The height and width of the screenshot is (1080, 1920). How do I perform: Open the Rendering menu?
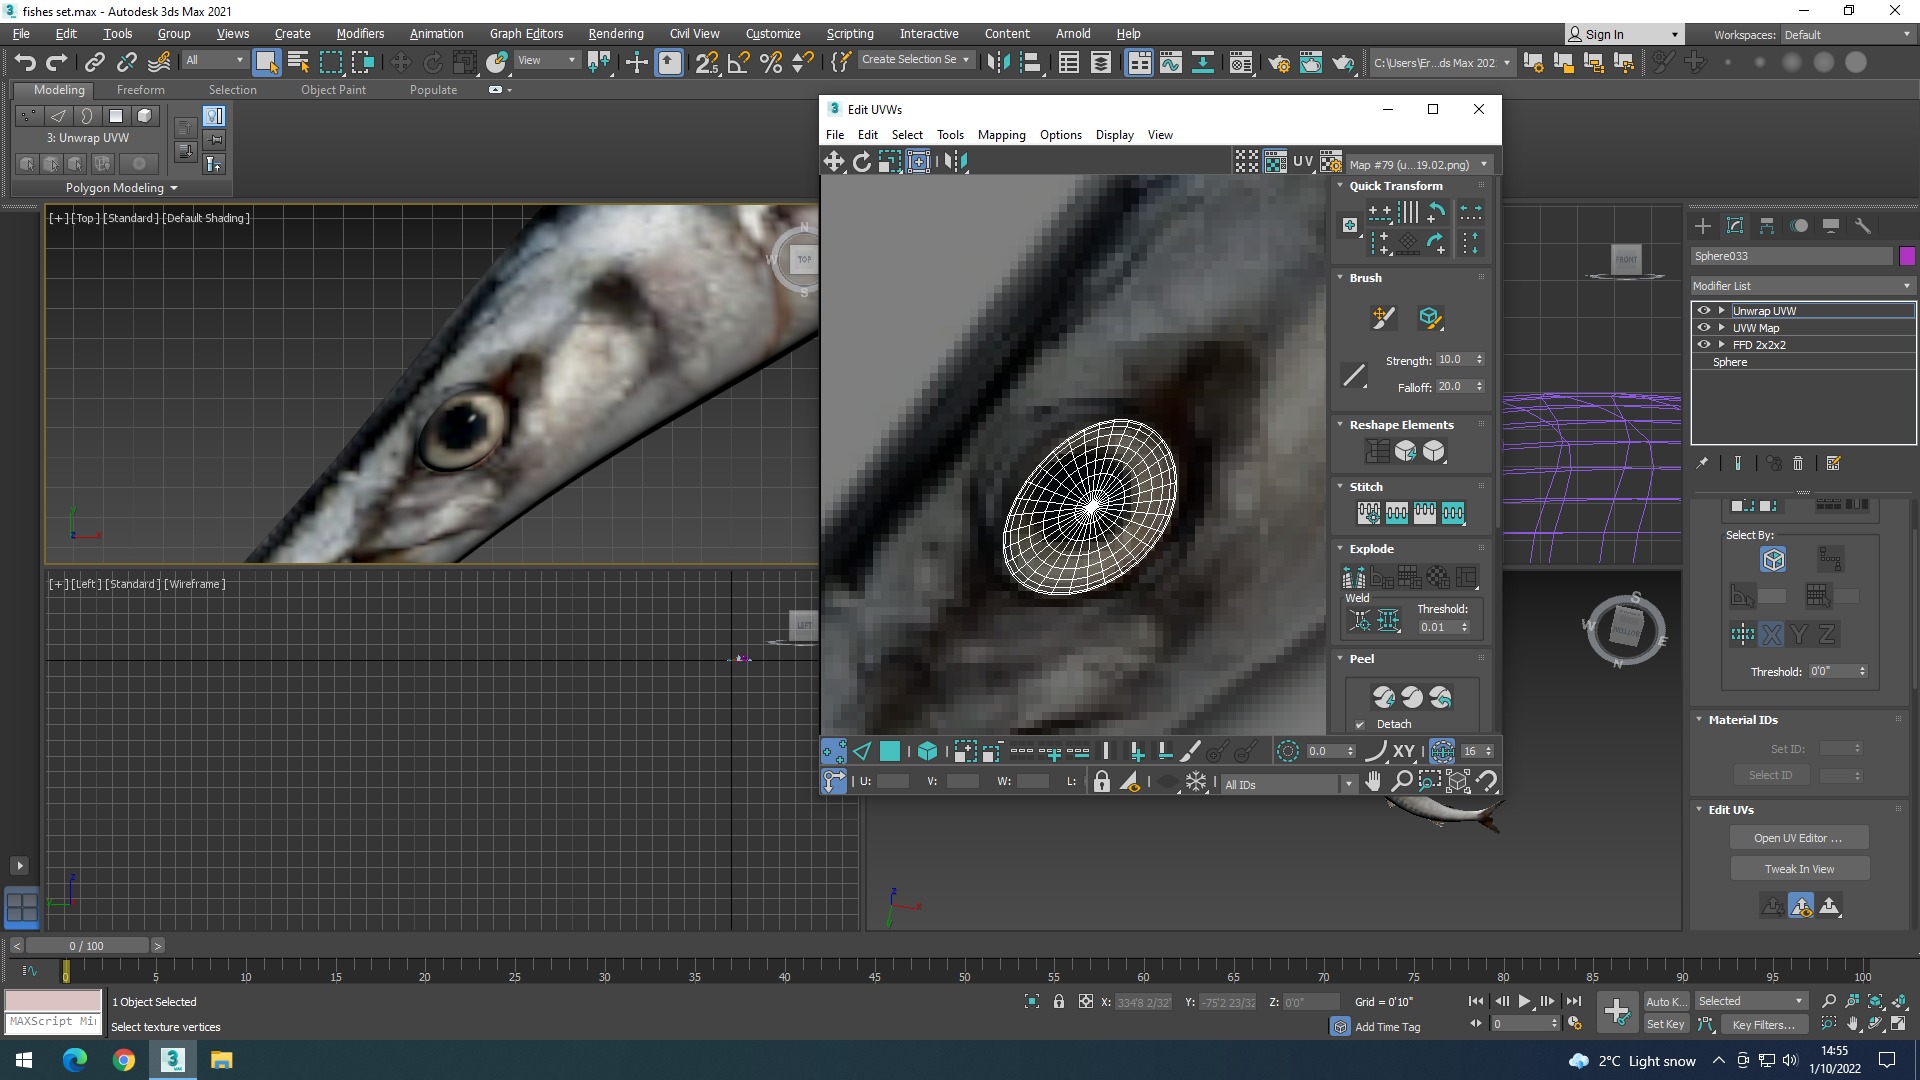(x=615, y=33)
